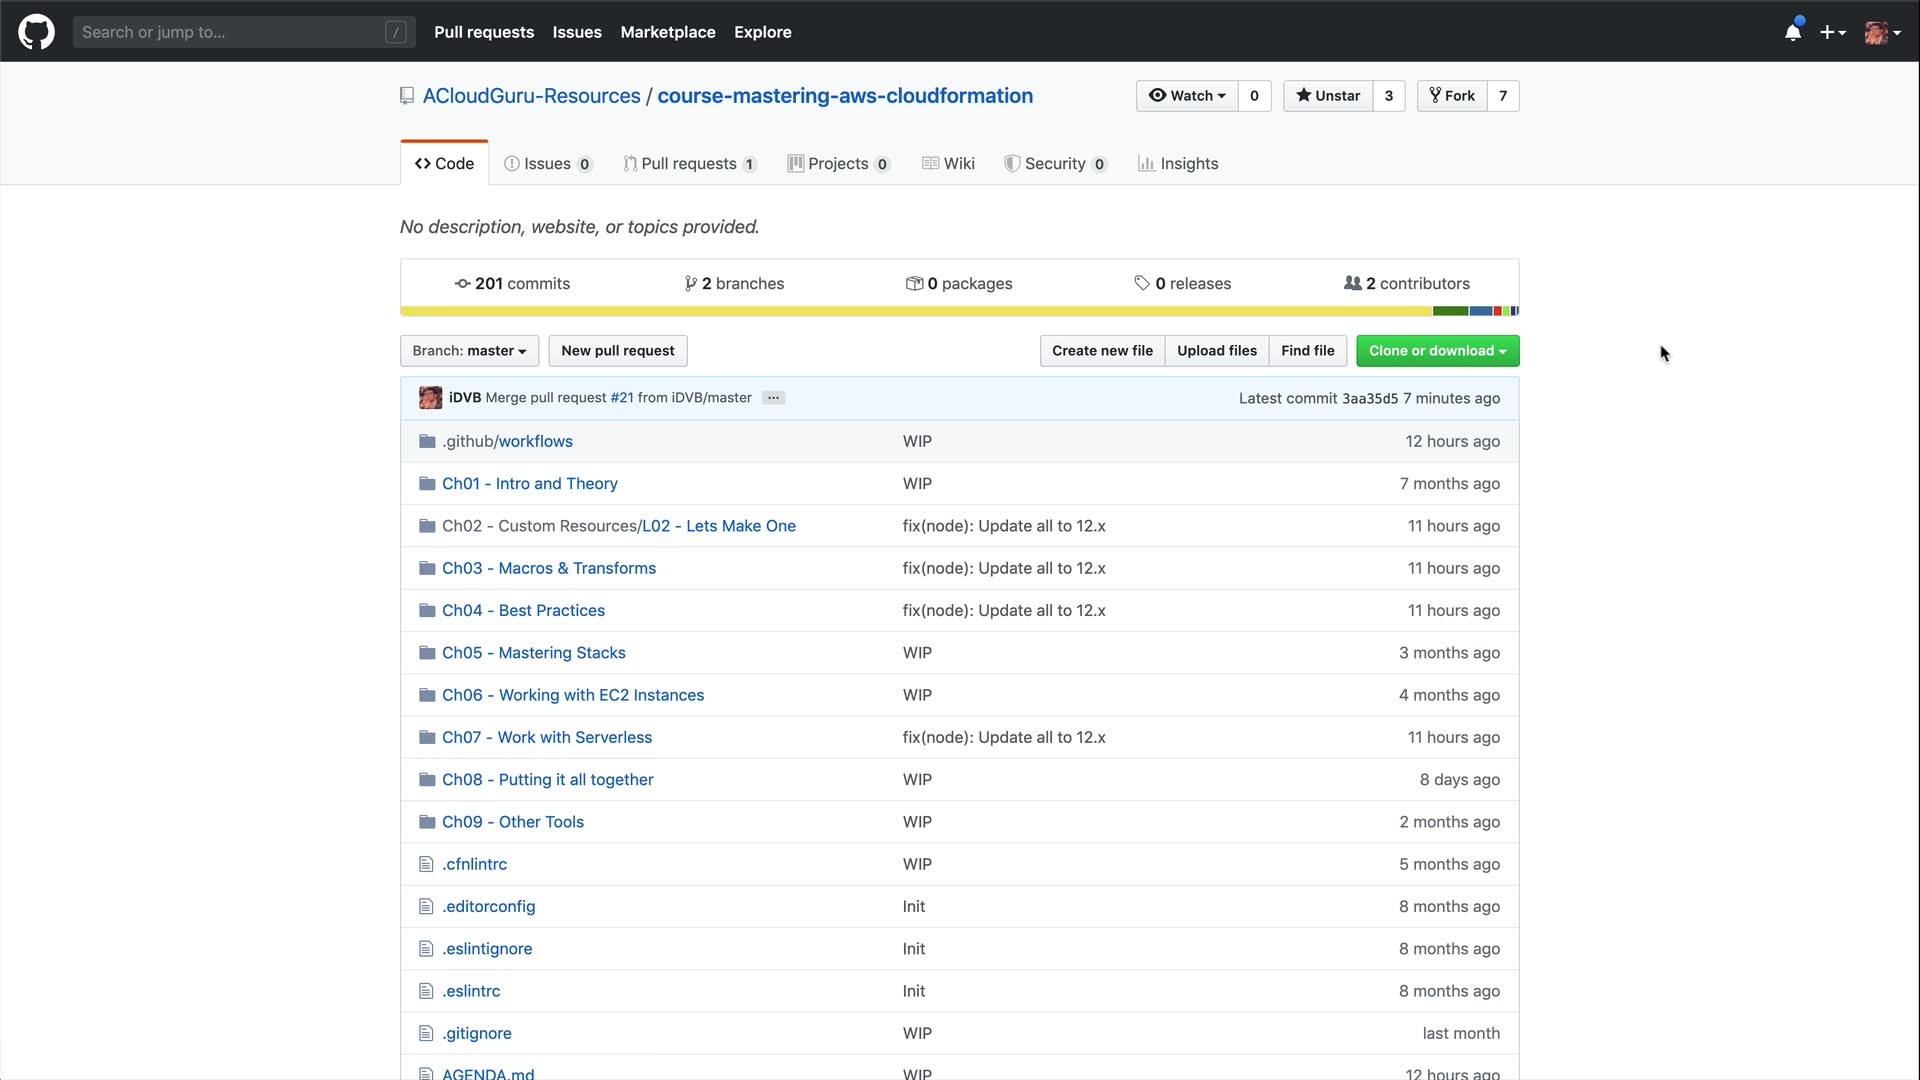Click the Ch05 Mastering Stacks folder icon
Viewport: 1920px width, 1080px height.
tap(427, 653)
